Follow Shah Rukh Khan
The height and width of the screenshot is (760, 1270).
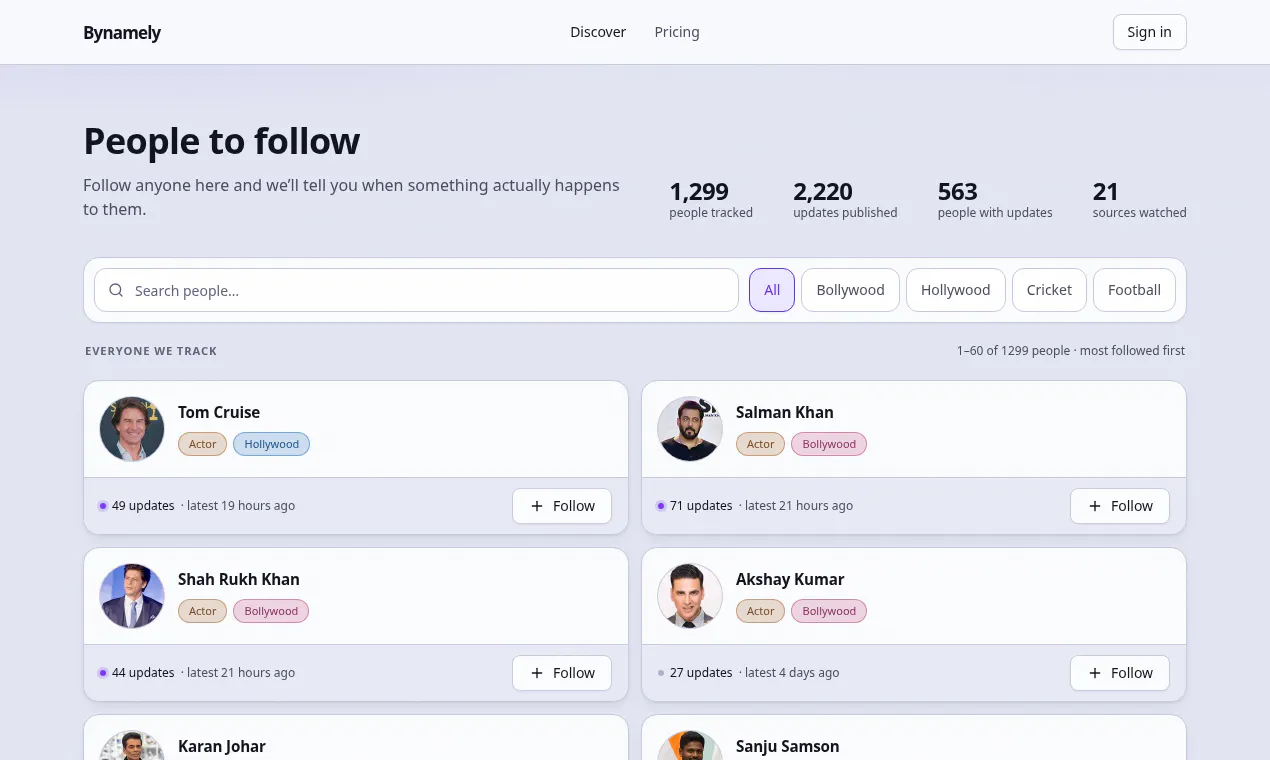562,673
